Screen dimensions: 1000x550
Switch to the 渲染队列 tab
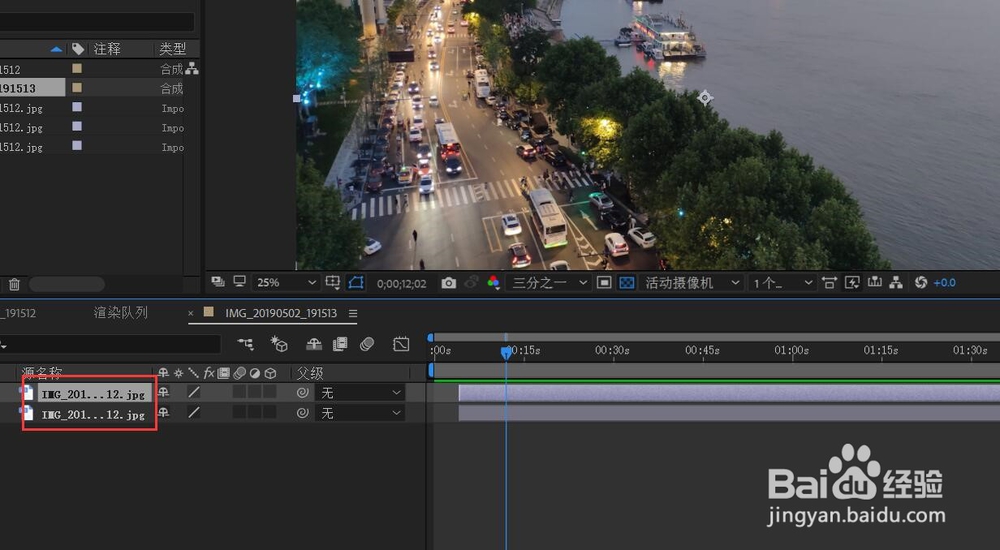coord(120,313)
